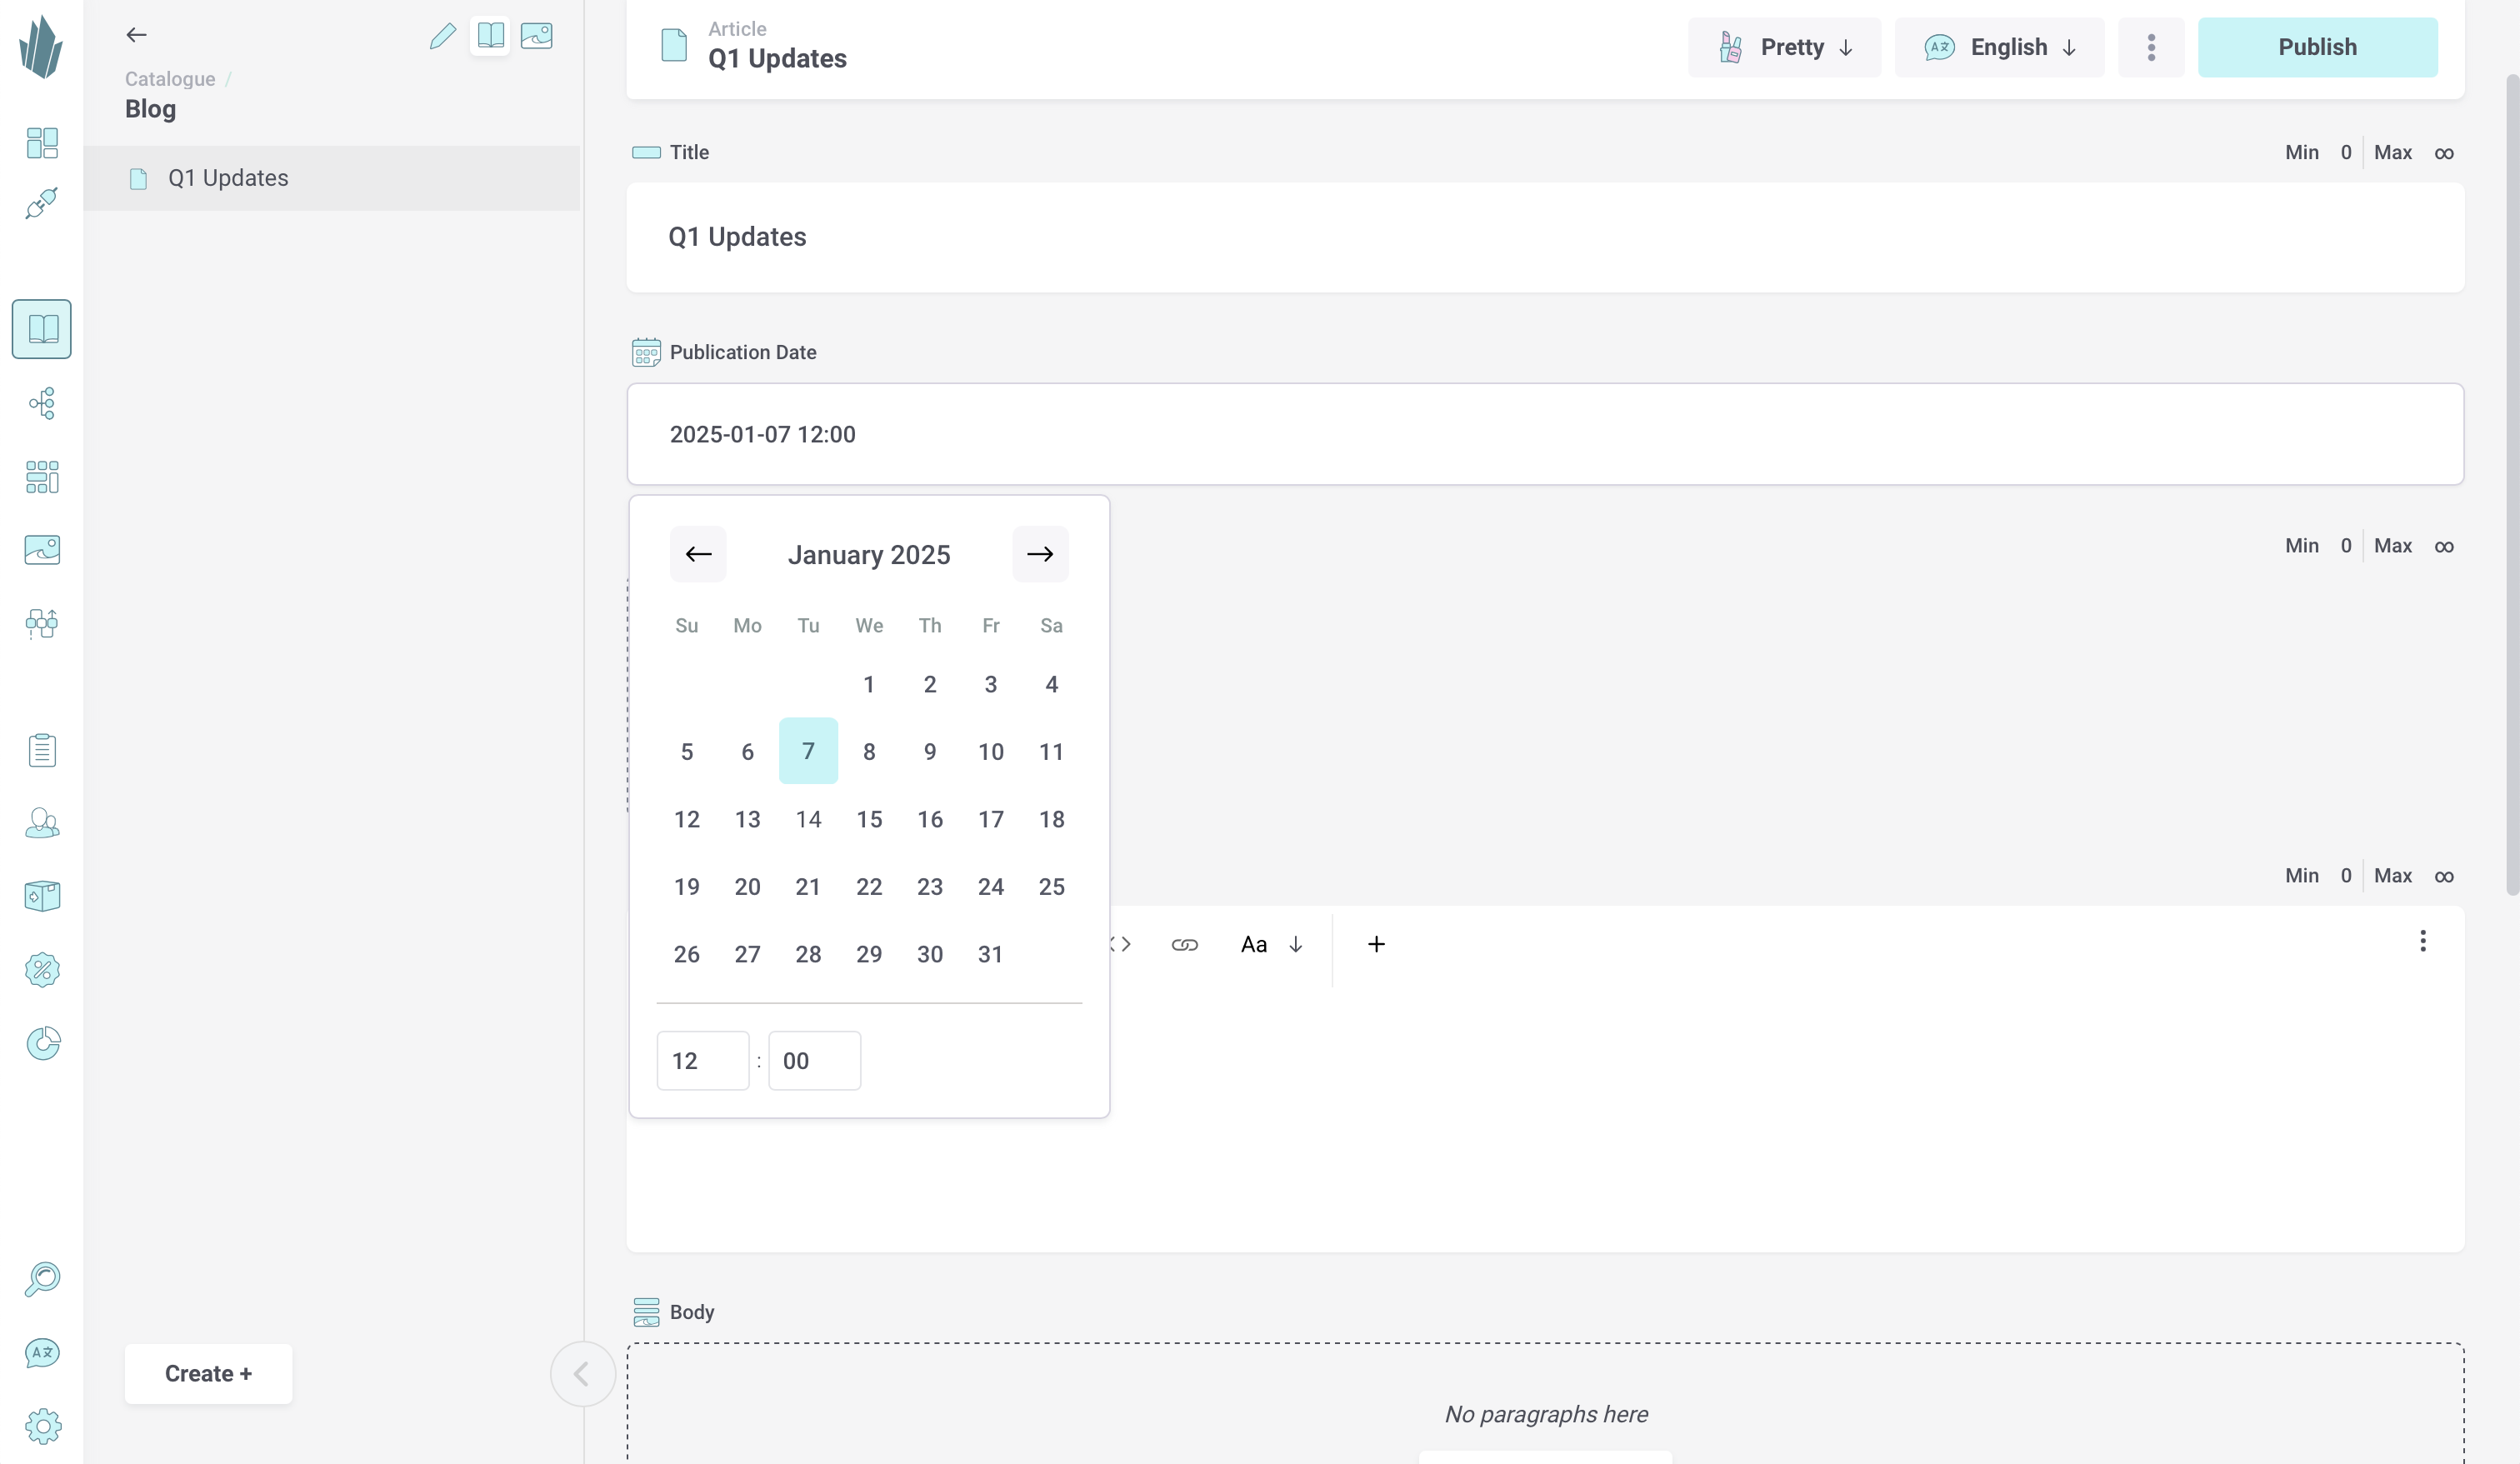This screenshot has height=1464, width=2520.
Task: Open the percent discounts icon in sidebar
Action: [42, 970]
